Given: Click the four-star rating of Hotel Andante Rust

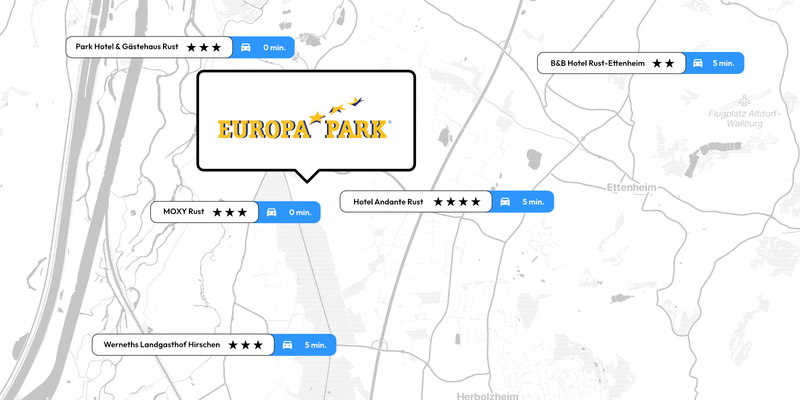Looking at the screenshot, I should pyautogui.click(x=457, y=202).
